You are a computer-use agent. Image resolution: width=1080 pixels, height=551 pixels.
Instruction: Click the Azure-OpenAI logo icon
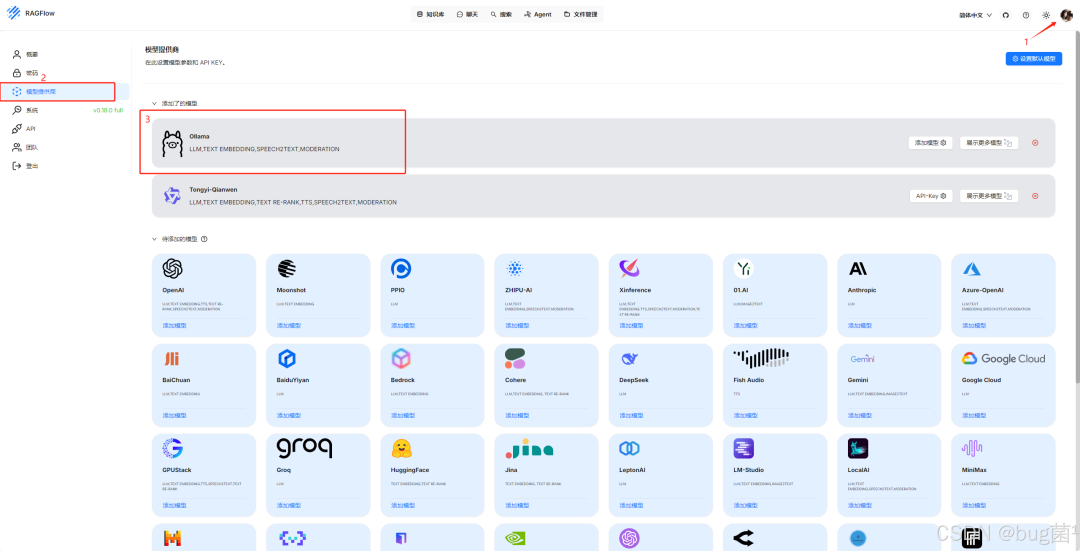tap(972, 268)
